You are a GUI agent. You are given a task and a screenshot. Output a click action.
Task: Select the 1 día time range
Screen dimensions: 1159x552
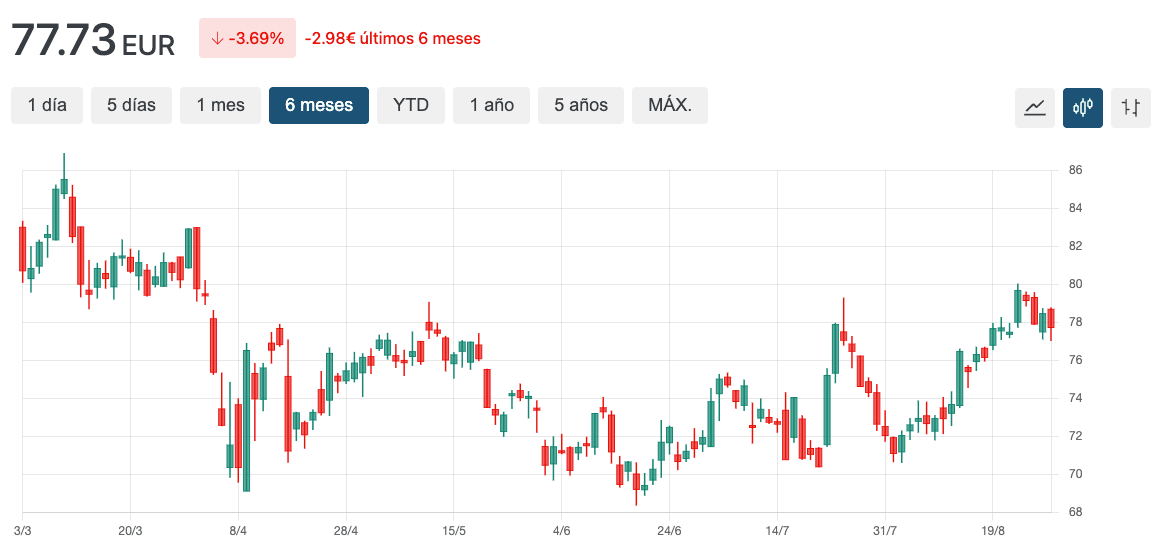pyautogui.click(x=47, y=105)
